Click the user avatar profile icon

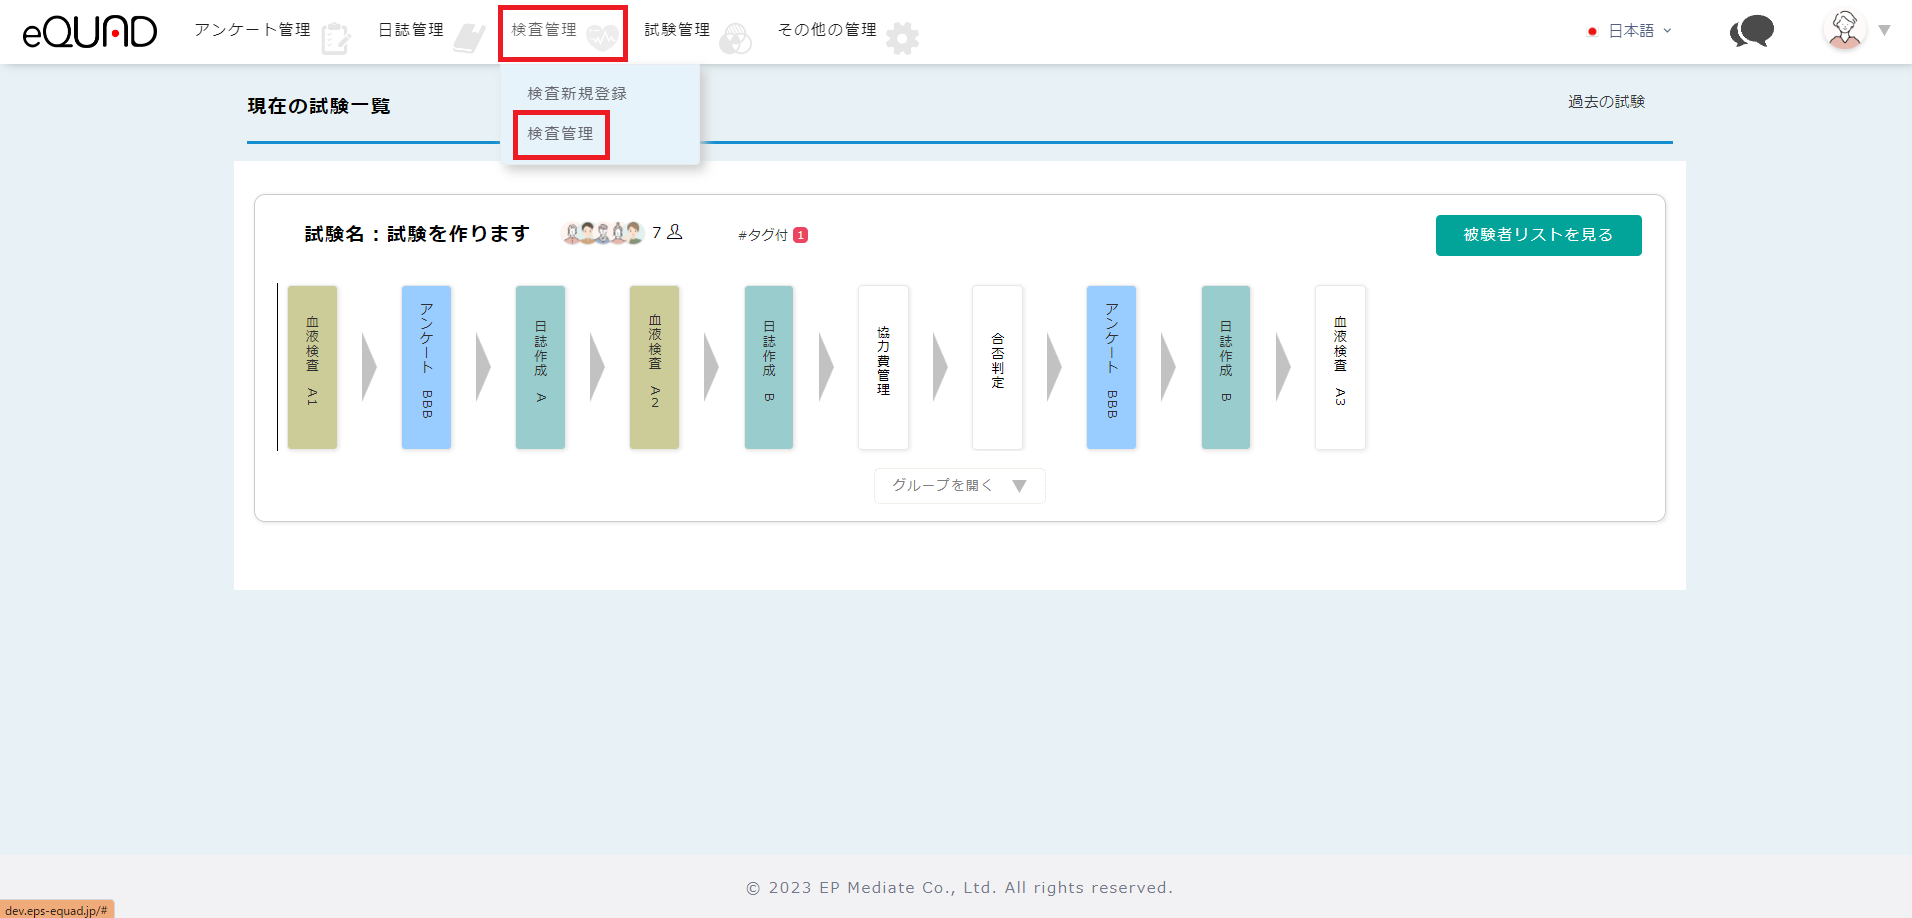click(1844, 30)
